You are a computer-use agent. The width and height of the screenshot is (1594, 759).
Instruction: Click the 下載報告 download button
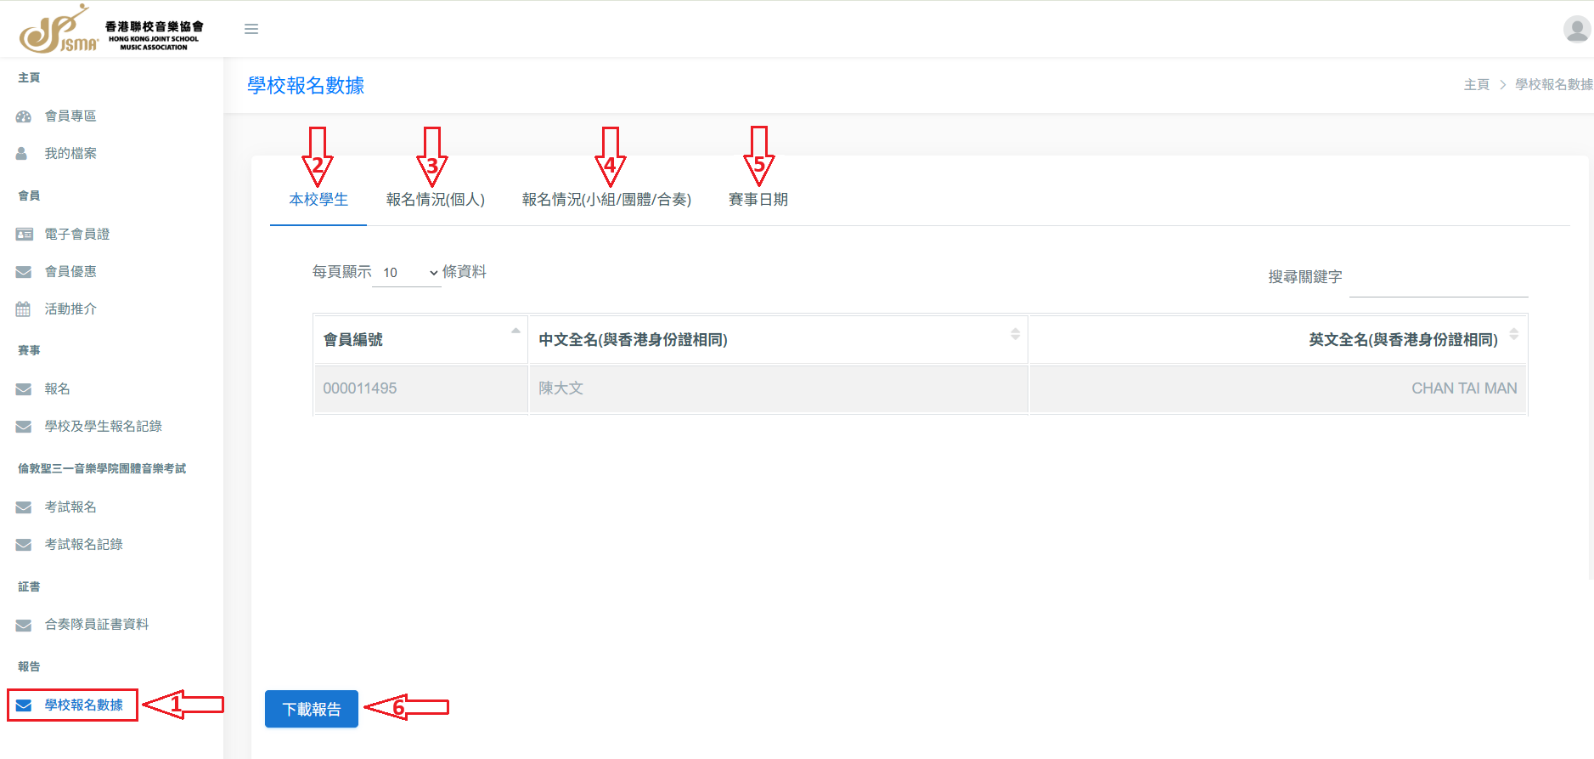click(312, 709)
